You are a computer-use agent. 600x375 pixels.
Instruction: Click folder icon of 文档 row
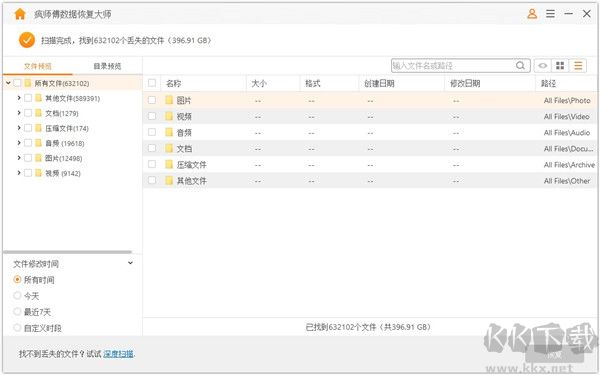tap(169, 148)
